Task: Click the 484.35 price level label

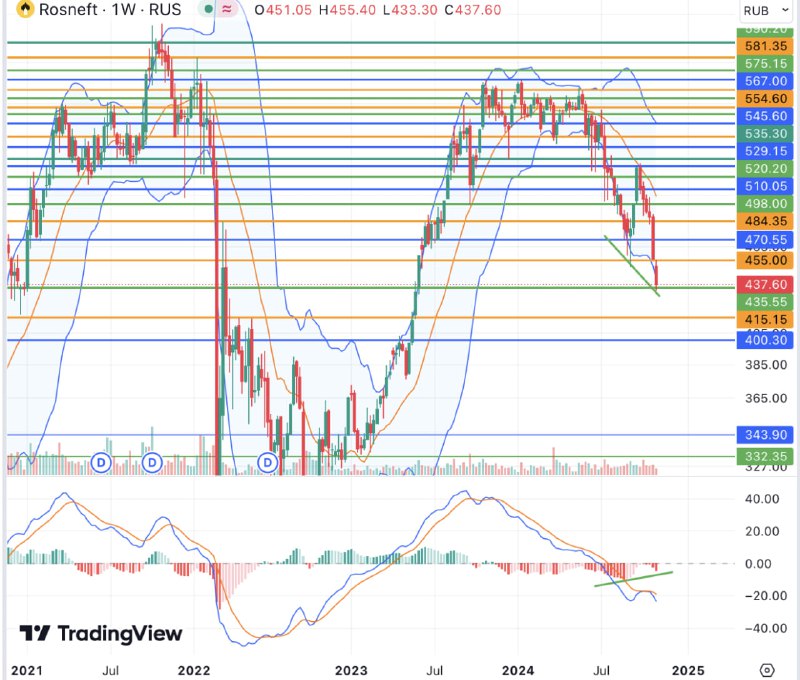Action: click(765, 221)
